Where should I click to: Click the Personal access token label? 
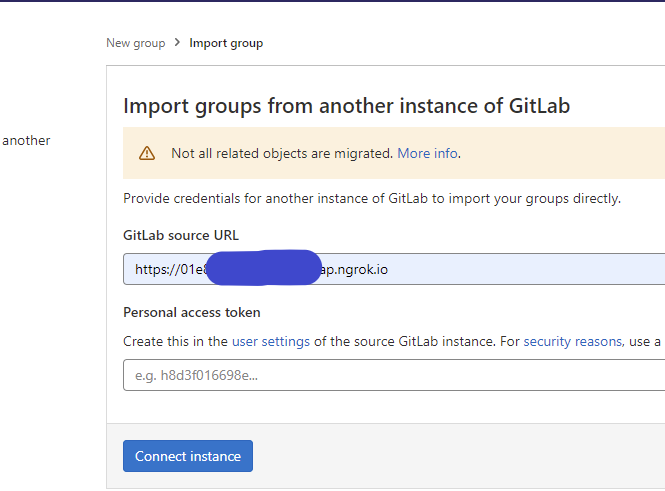191,312
